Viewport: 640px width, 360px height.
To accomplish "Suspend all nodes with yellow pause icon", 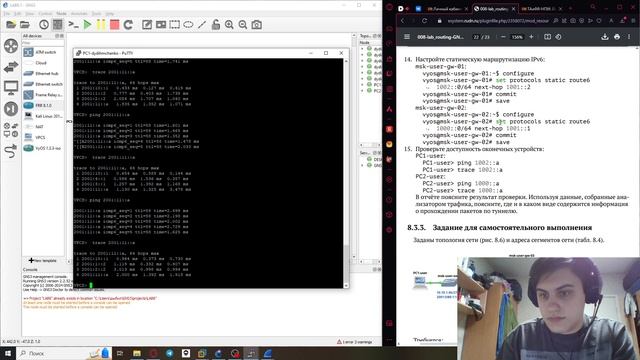I will pyautogui.click(x=101, y=25).
